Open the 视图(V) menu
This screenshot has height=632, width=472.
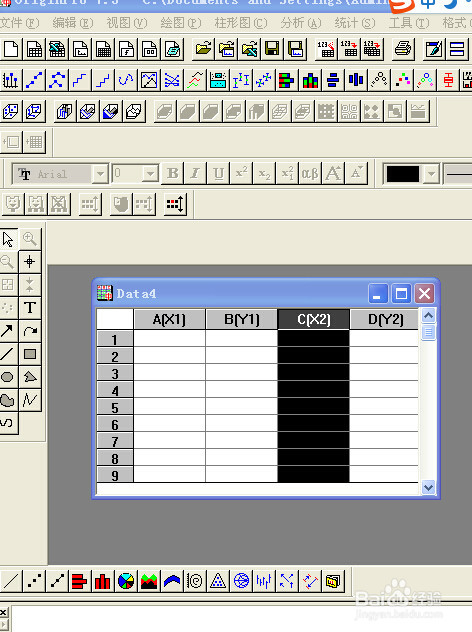tap(127, 23)
